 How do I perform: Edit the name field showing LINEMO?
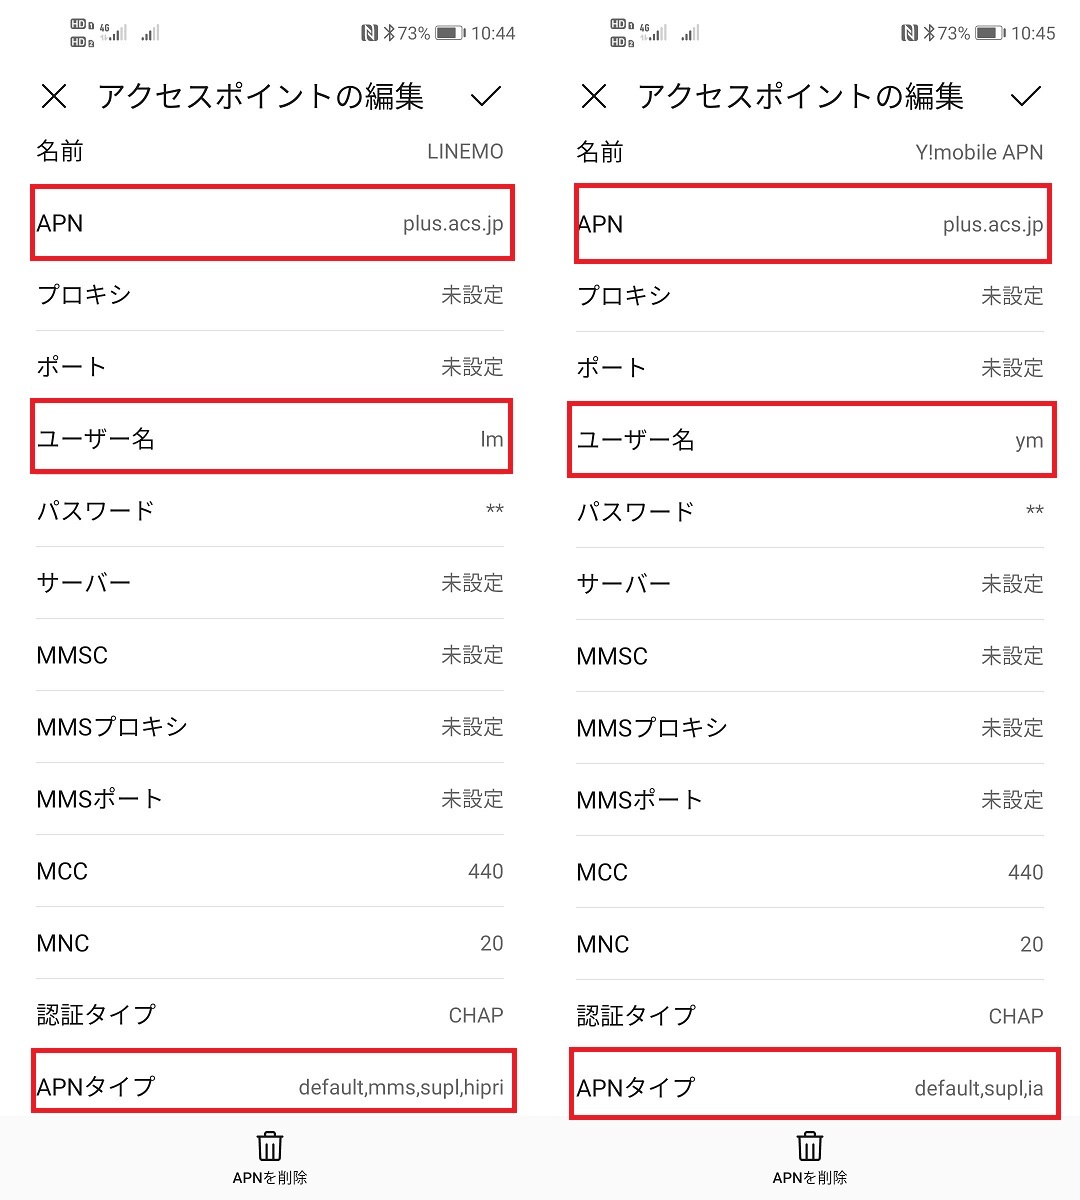270,152
